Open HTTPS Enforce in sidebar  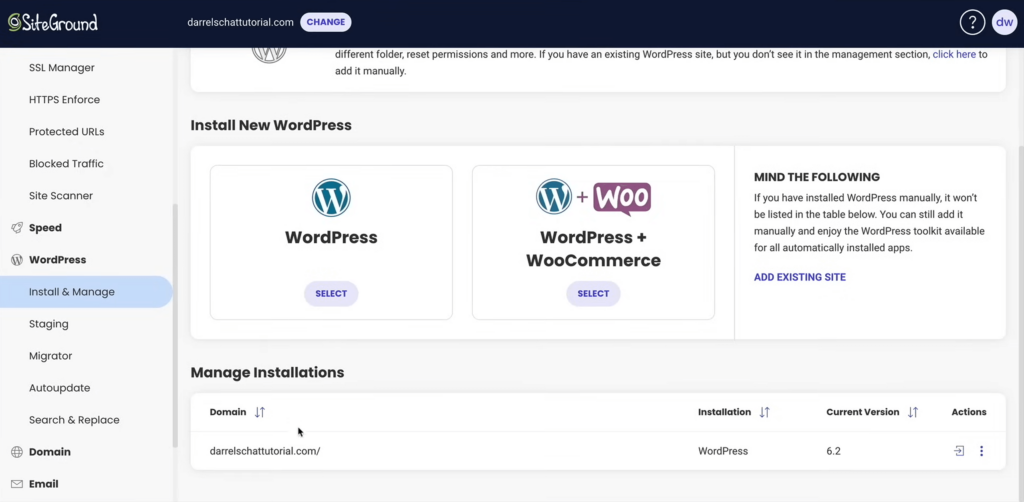coord(65,100)
